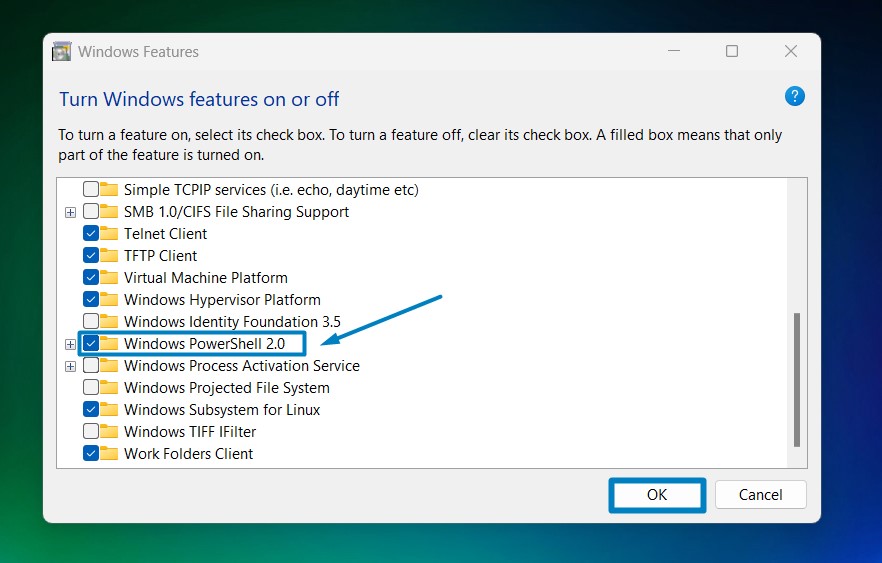
Task: Click the folder icon beside Windows Subsystem for Linux
Action: pyautogui.click(x=109, y=409)
